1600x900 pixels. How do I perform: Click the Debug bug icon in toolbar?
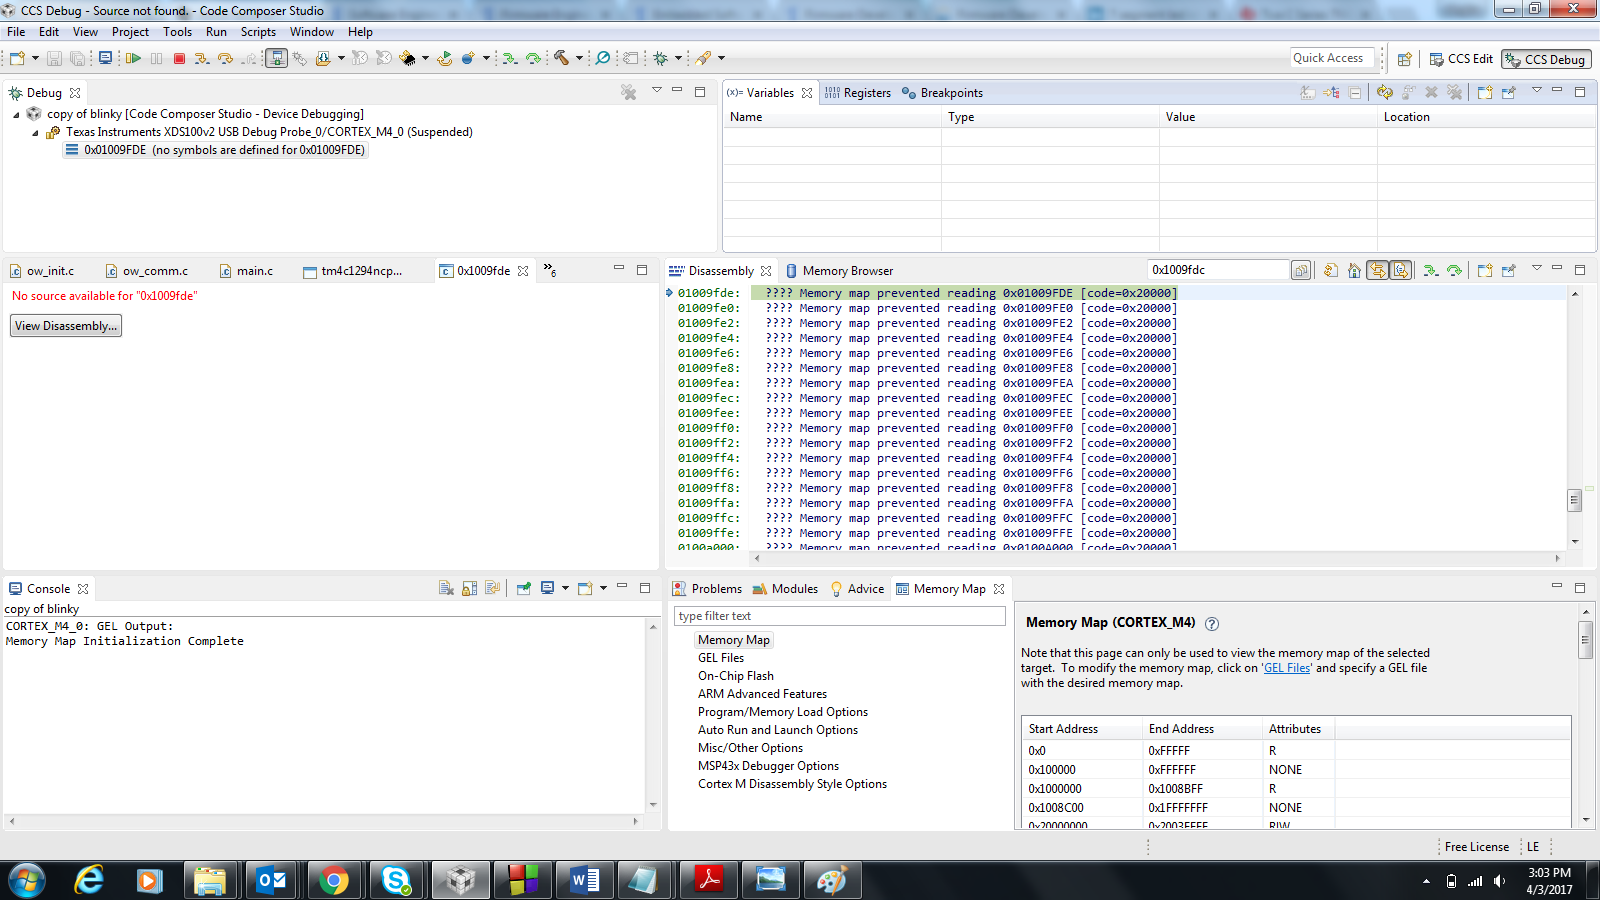(661, 59)
